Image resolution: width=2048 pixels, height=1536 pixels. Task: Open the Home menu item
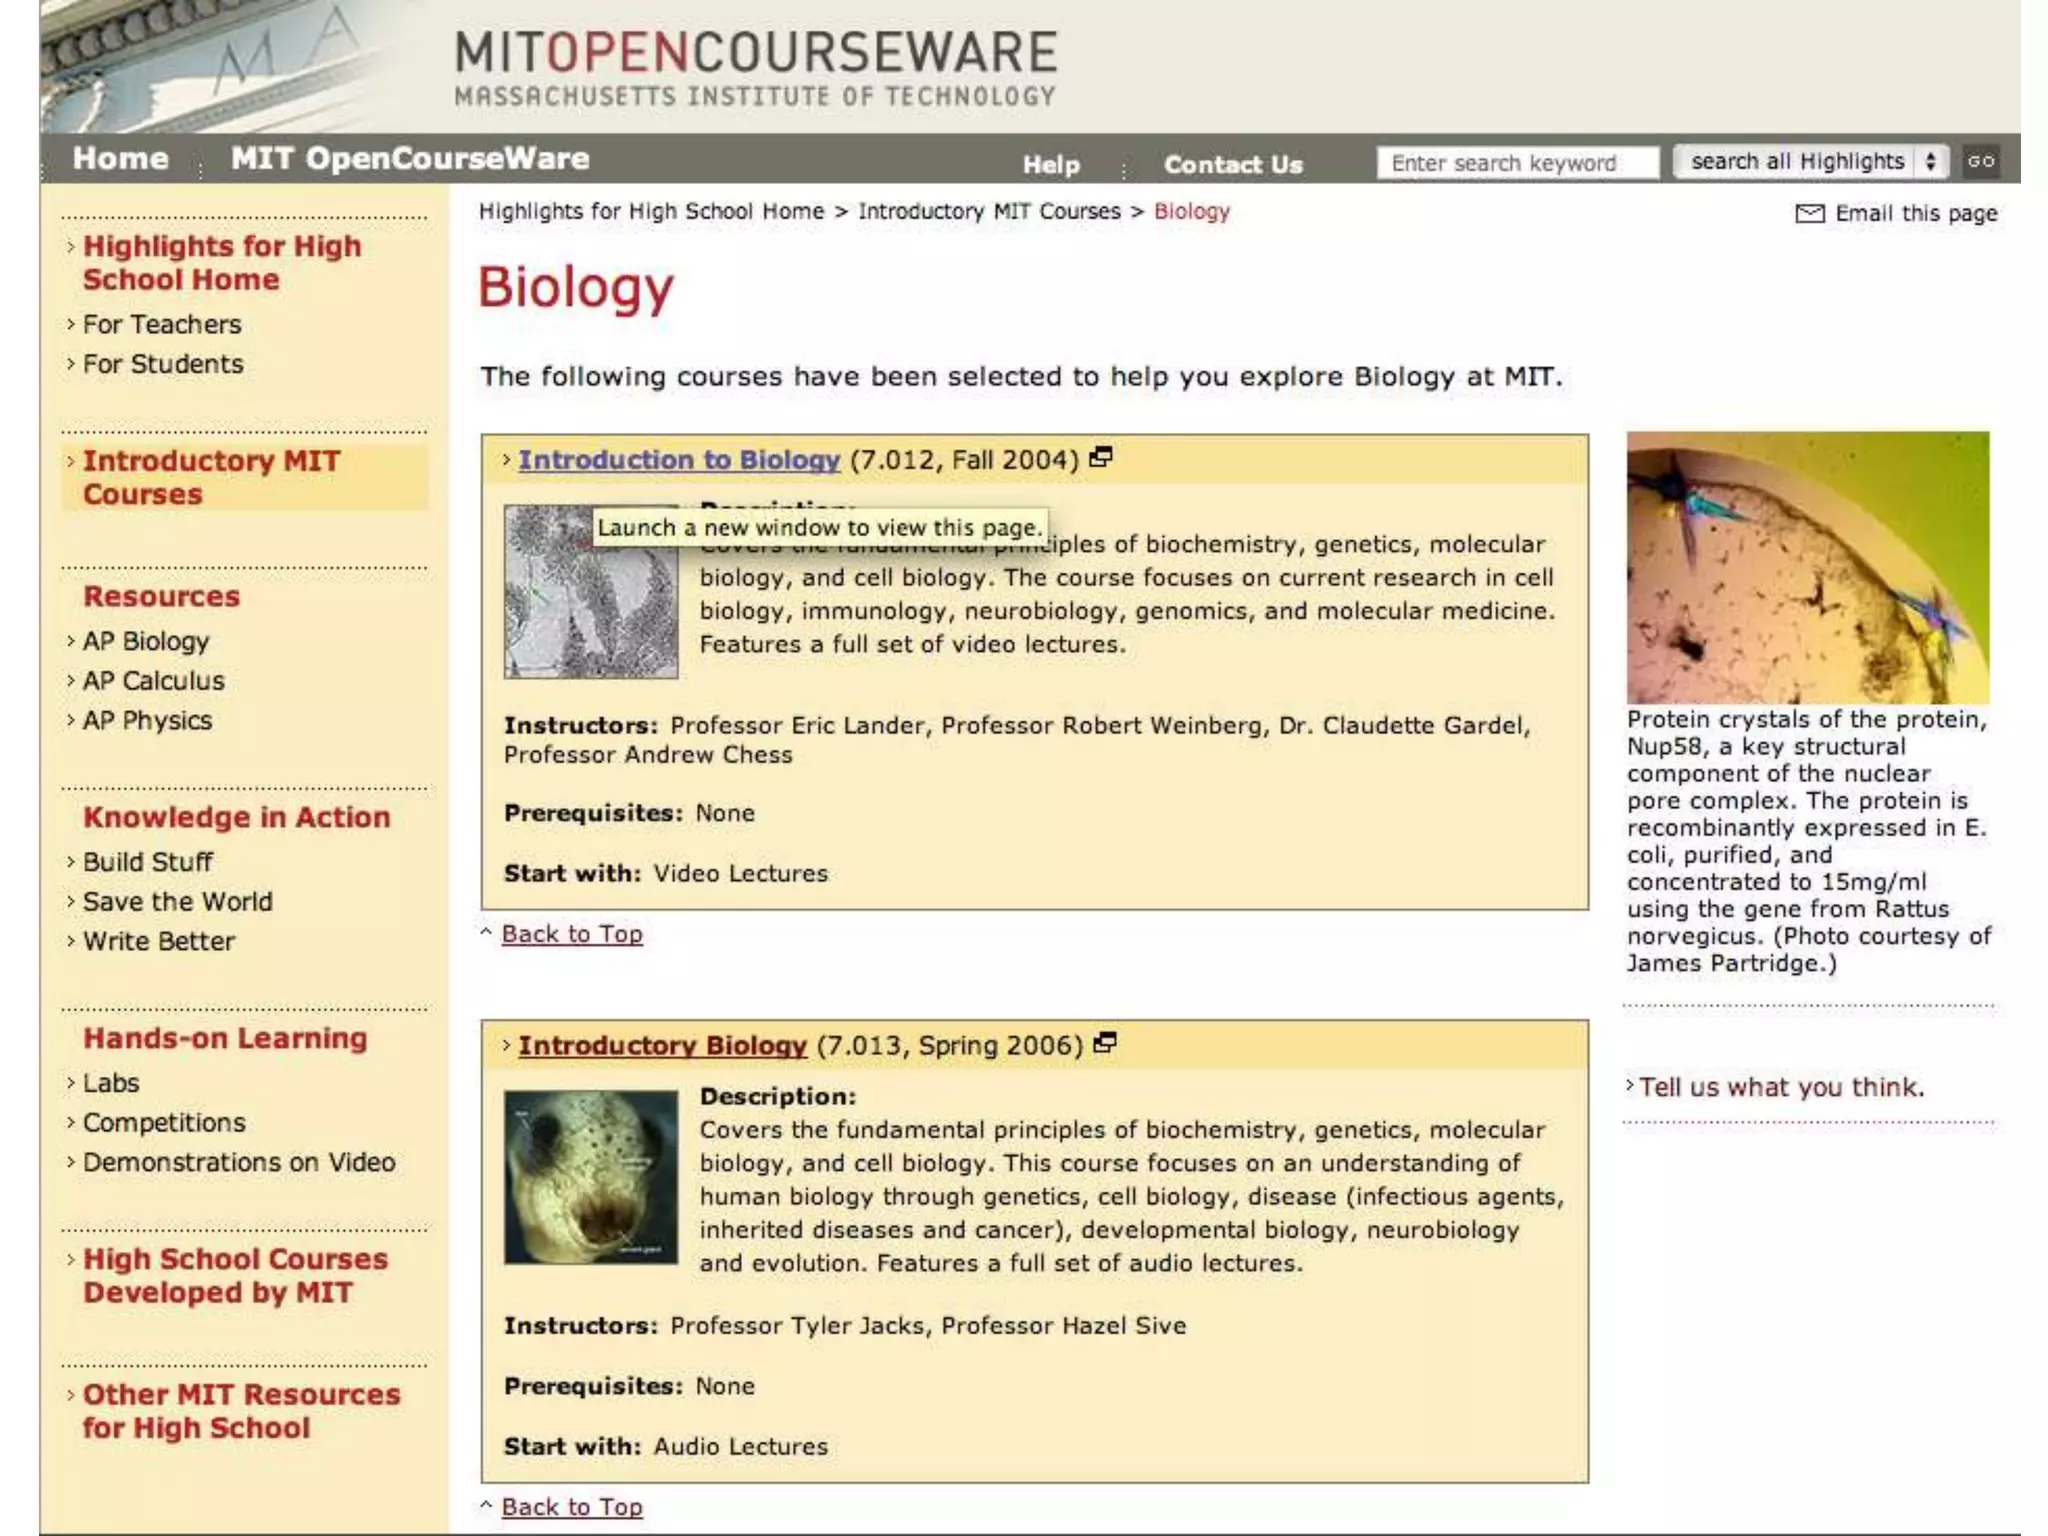point(120,158)
